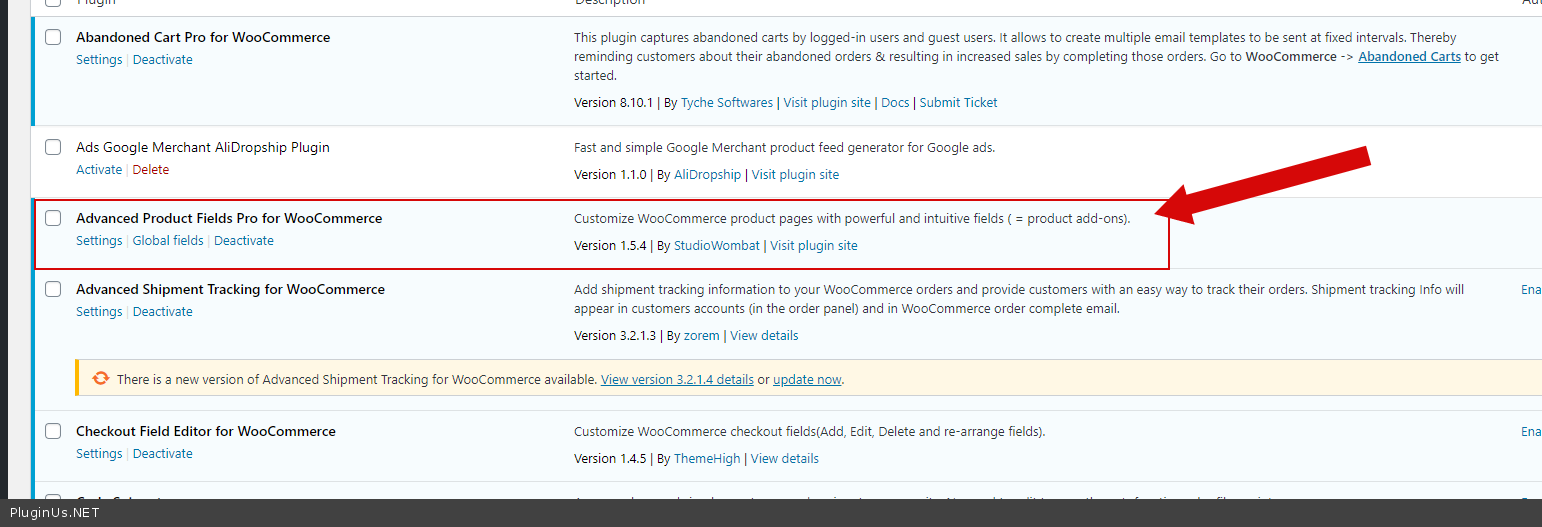Screen dimensions: 1542x527
Task: Open the zorem author link
Action: point(702,336)
